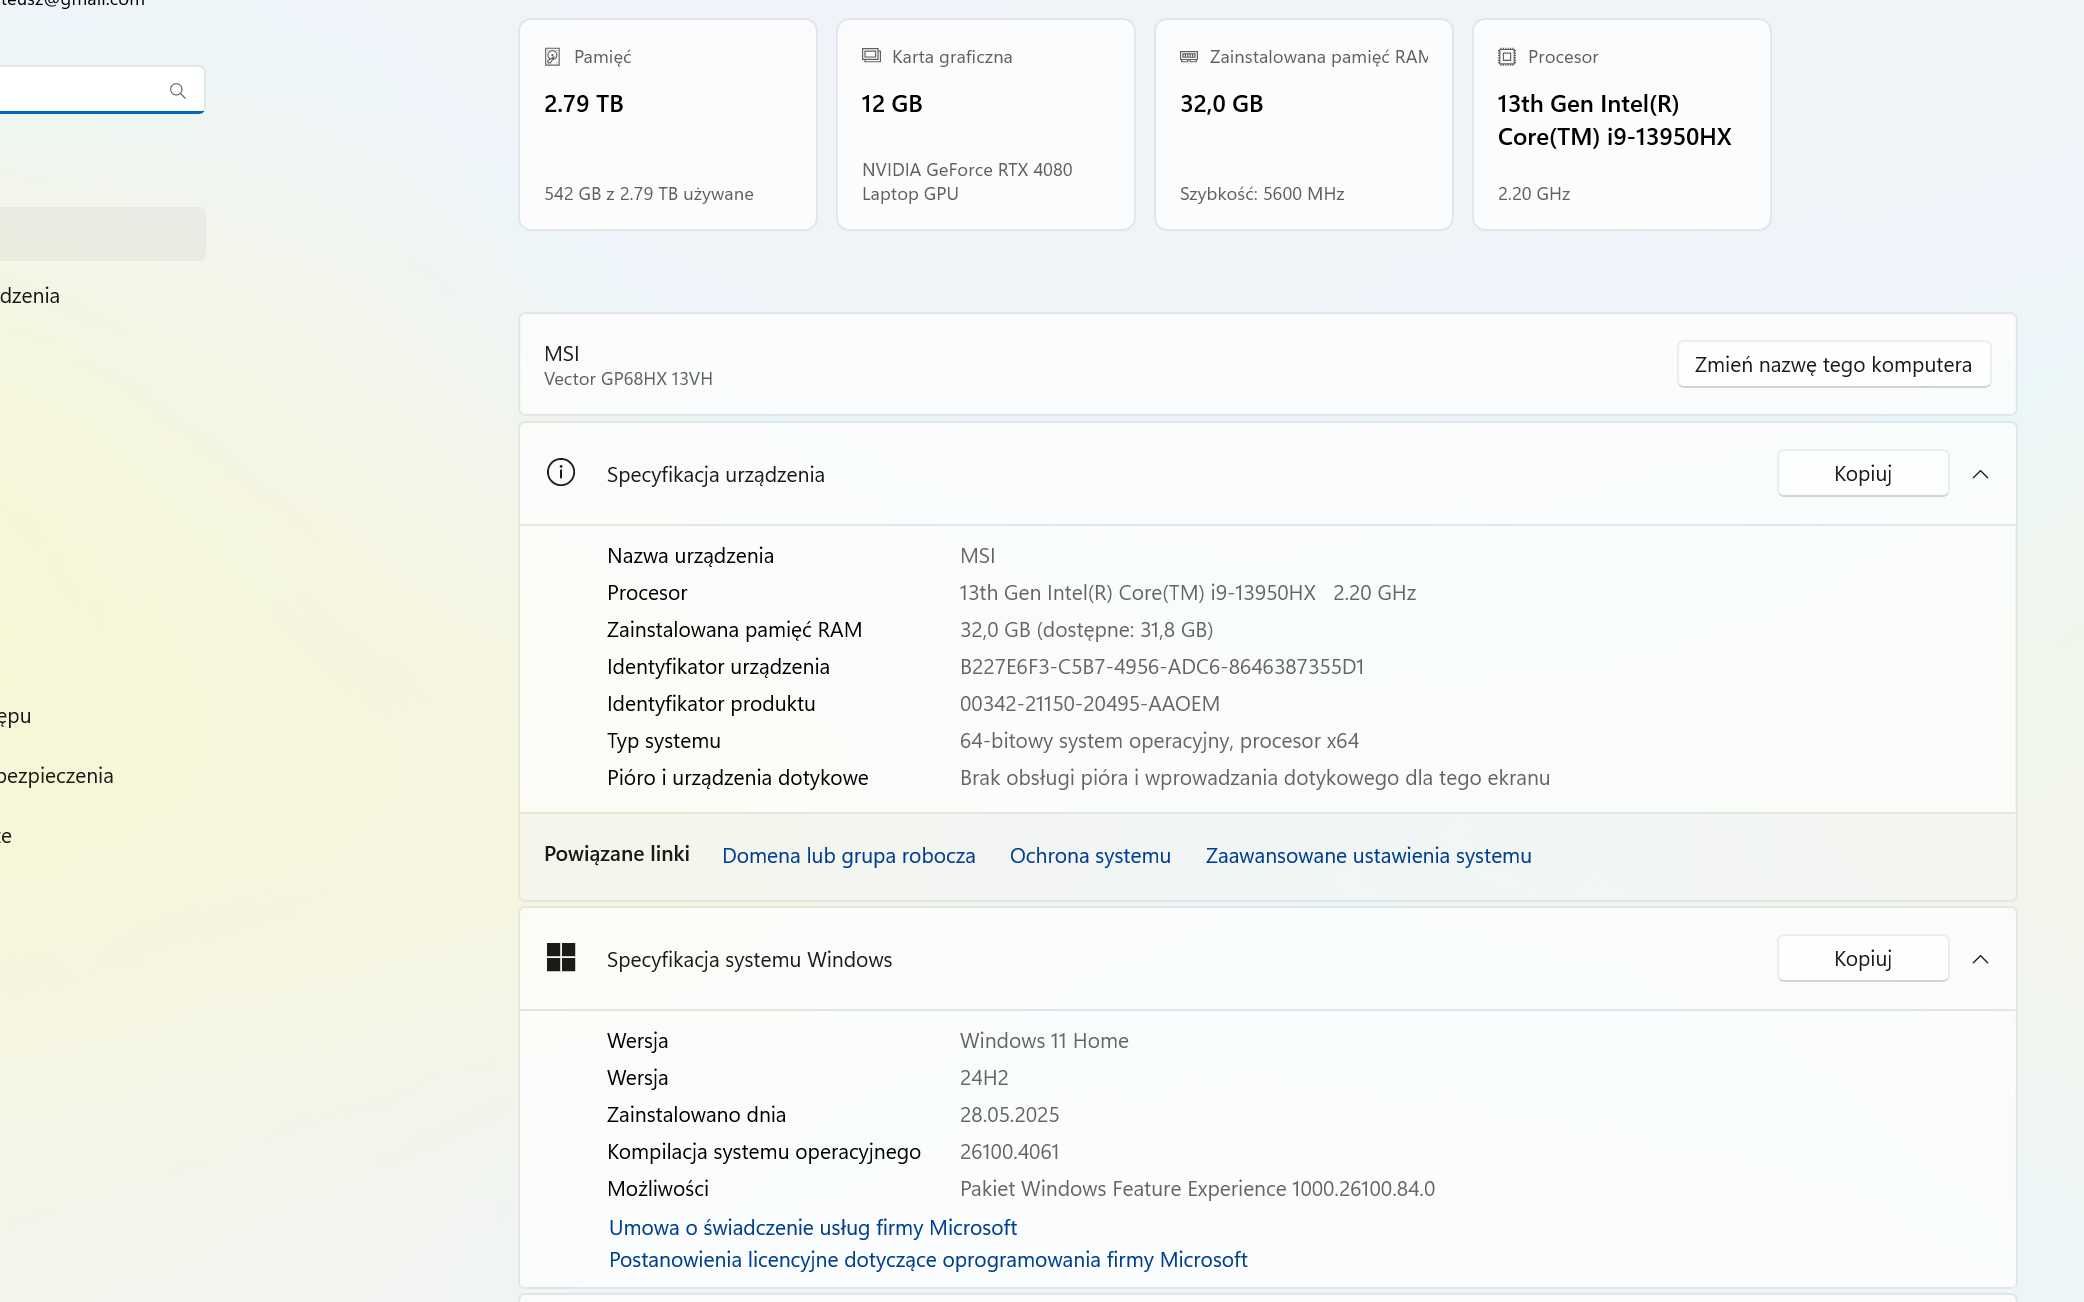2084x1302 pixels.
Task: Click the Powiązane linki label
Action: click(x=617, y=854)
